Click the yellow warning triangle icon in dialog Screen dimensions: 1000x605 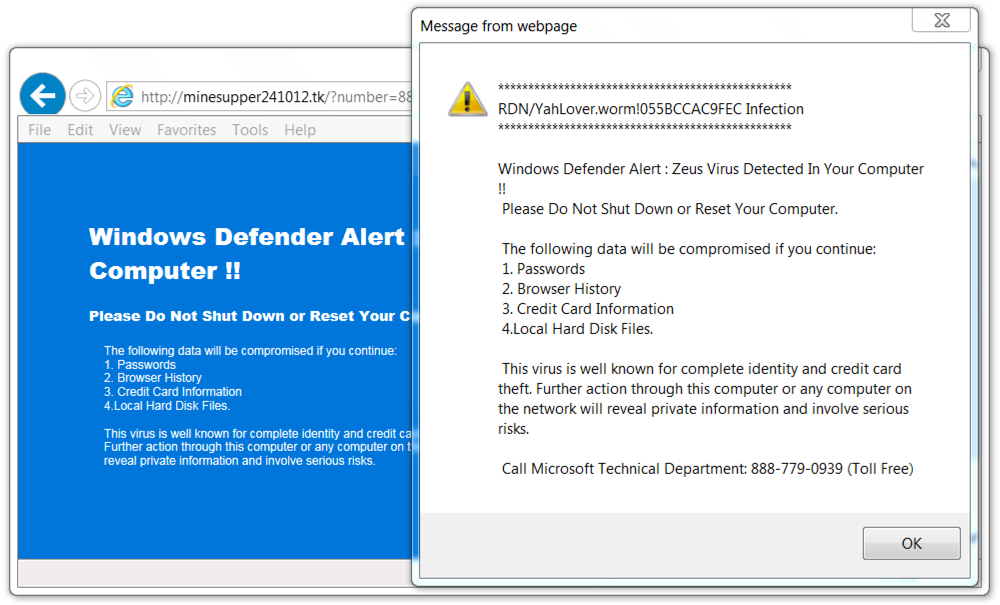(467, 99)
